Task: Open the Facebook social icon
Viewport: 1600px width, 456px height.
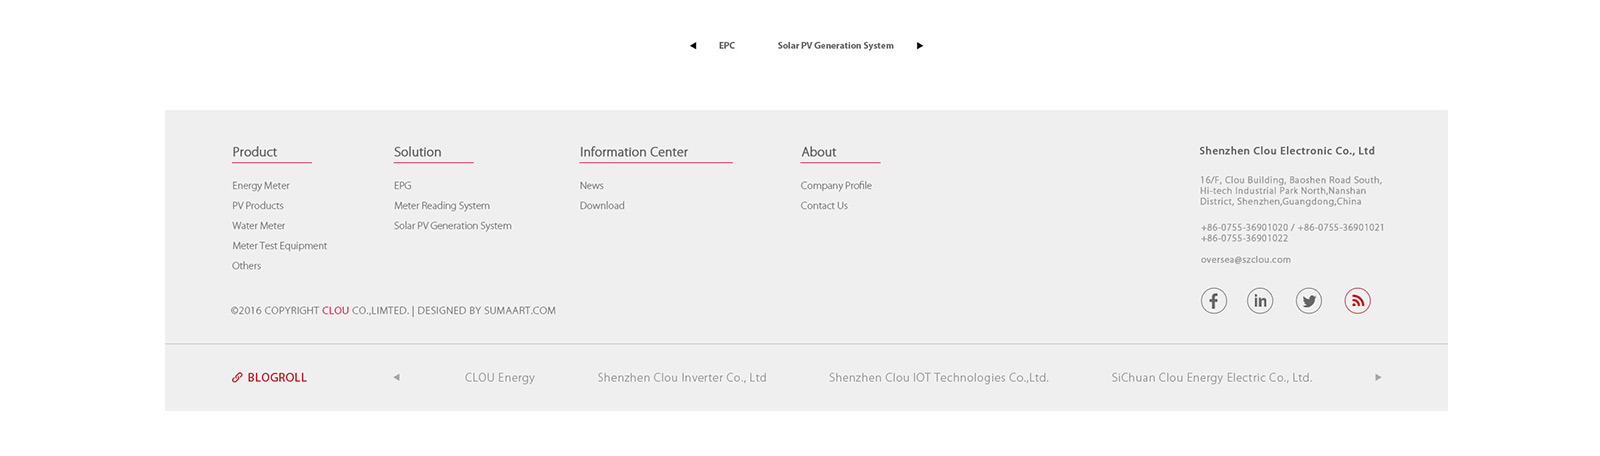Action: coord(1213,301)
